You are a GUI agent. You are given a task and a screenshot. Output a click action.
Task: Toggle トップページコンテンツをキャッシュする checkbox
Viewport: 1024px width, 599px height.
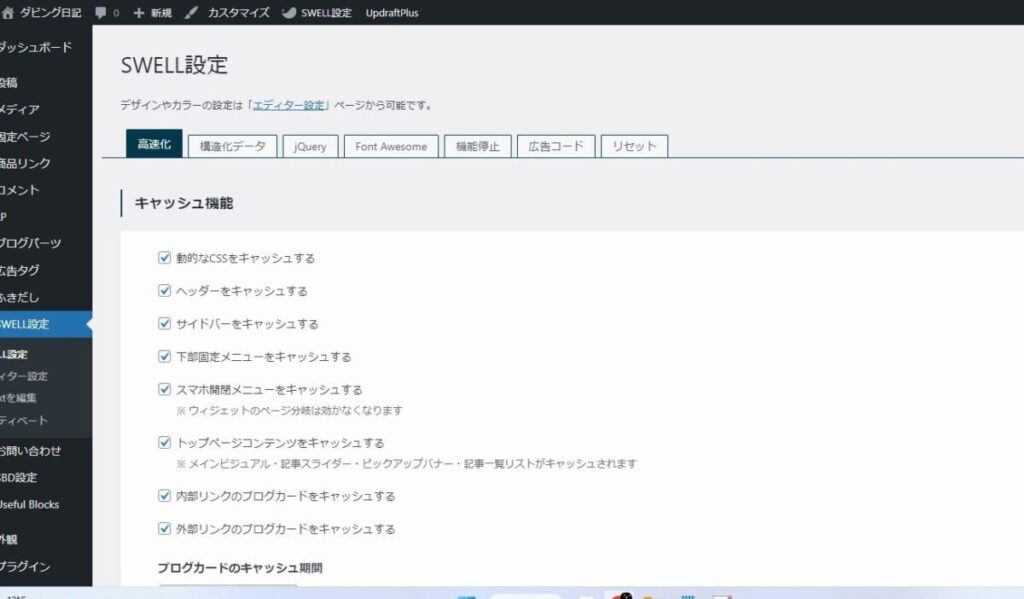pyautogui.click(x=165, y=442)
